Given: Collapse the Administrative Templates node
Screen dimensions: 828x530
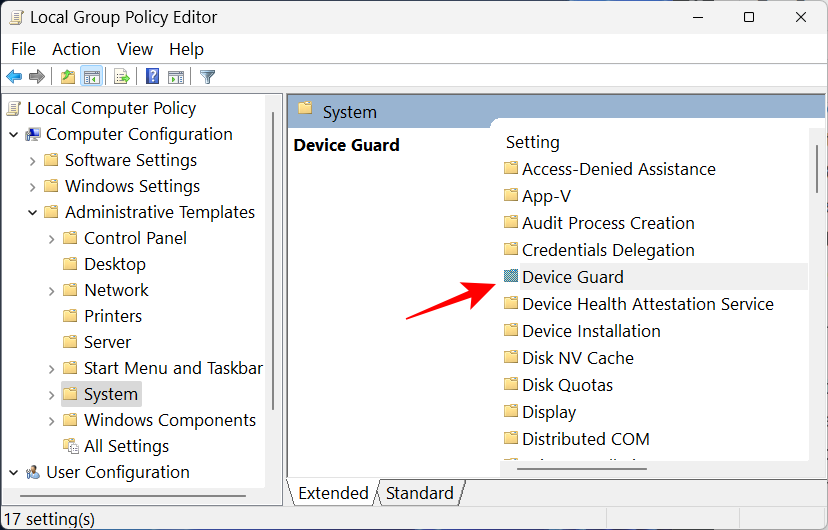Looking at the screenshot, I should pos(32,213).
